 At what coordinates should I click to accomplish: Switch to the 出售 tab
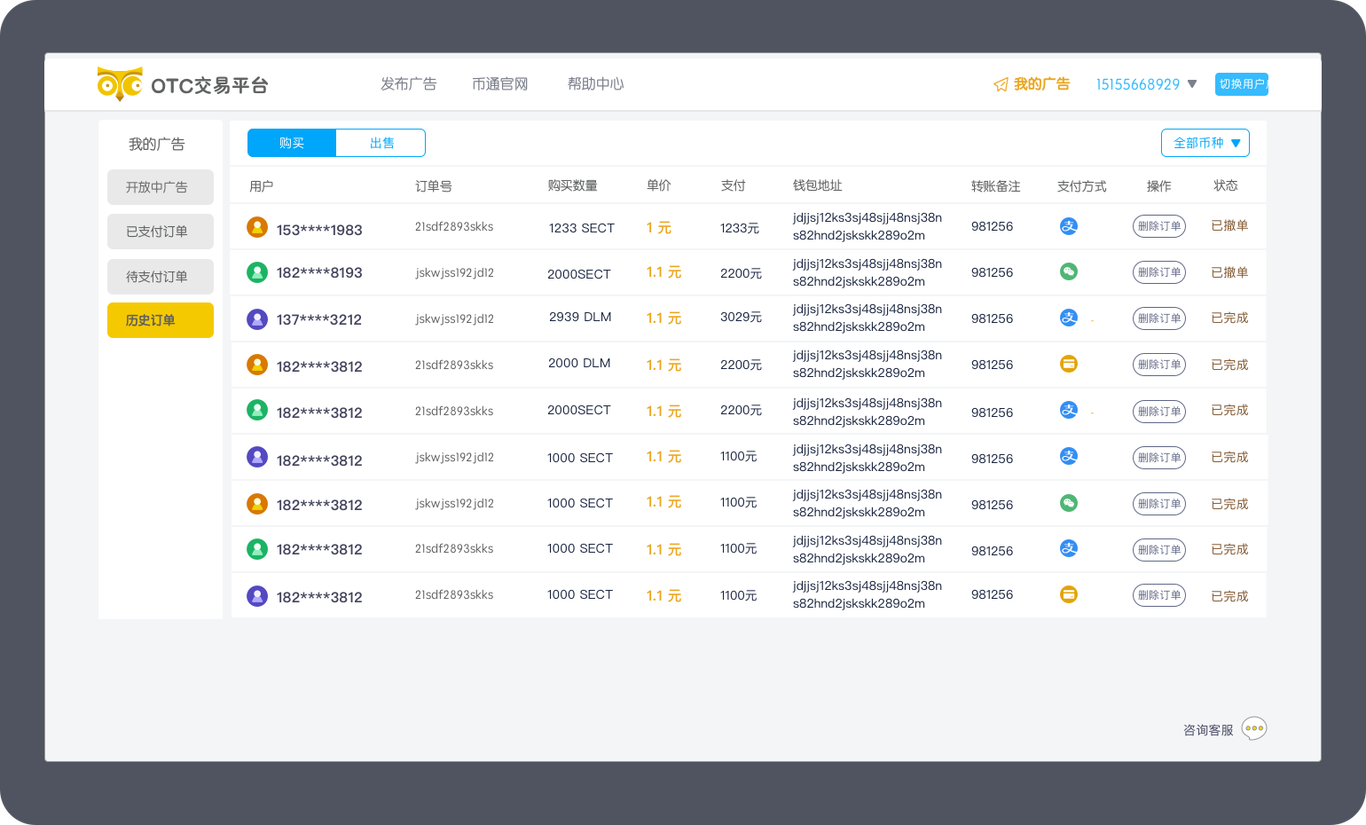(x=381, y=143)
